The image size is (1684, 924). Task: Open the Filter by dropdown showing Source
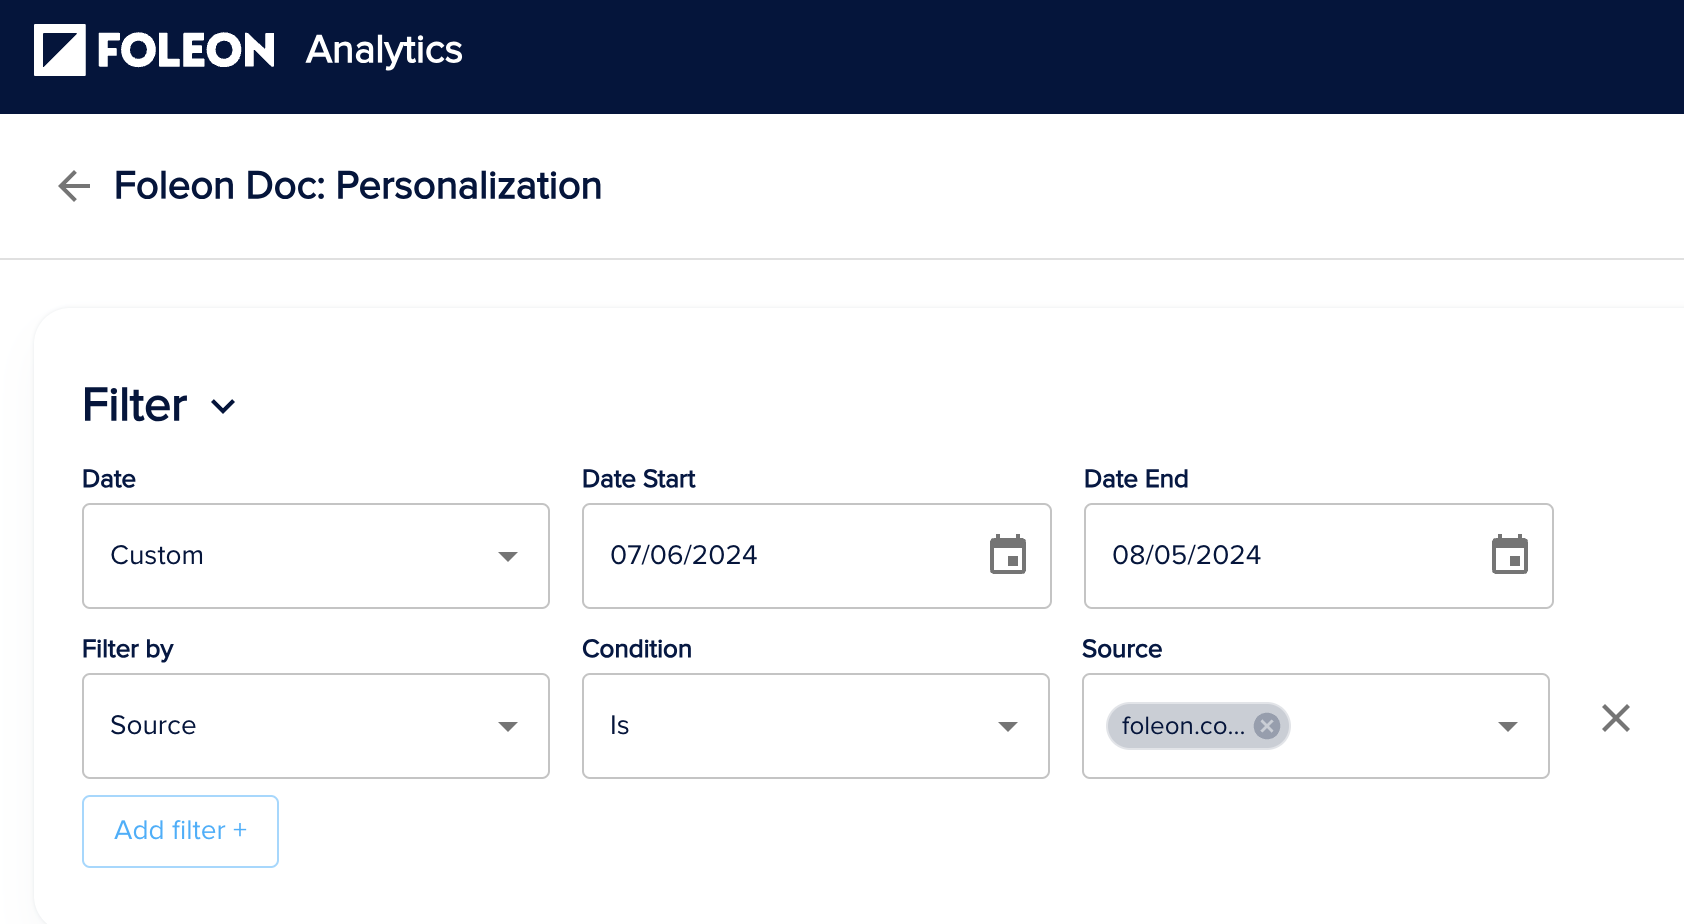point(315,726)
